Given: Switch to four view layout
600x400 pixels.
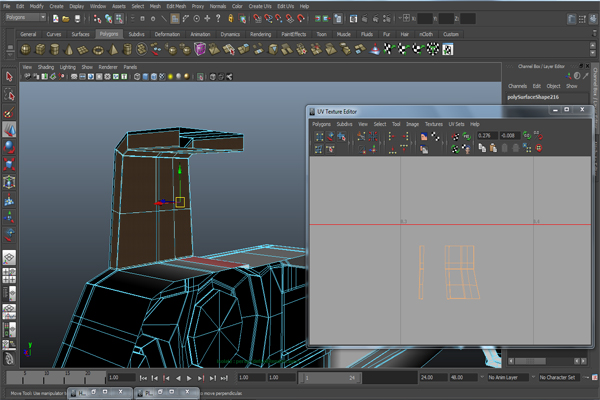Looking at the screenshot, I should (9, 276).
